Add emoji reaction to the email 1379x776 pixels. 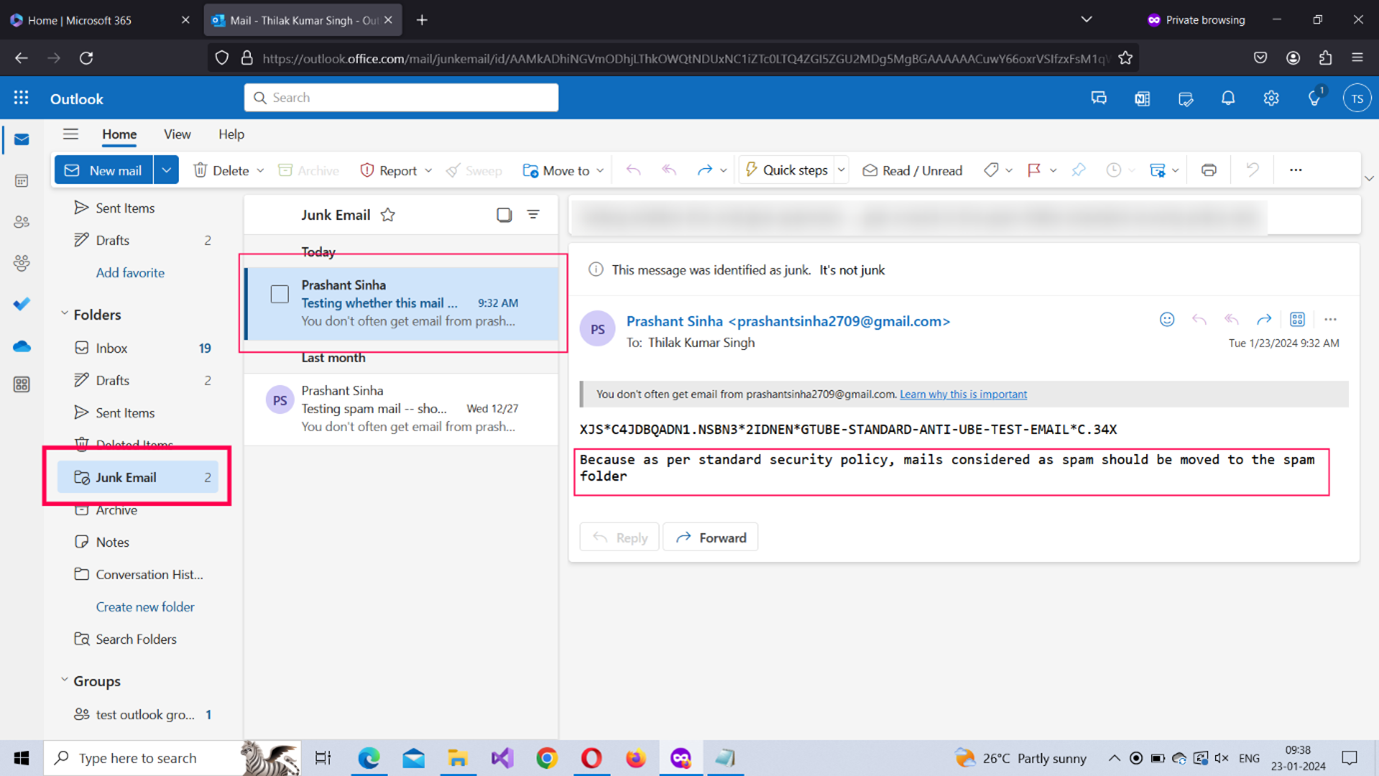tap(1167, 320)
